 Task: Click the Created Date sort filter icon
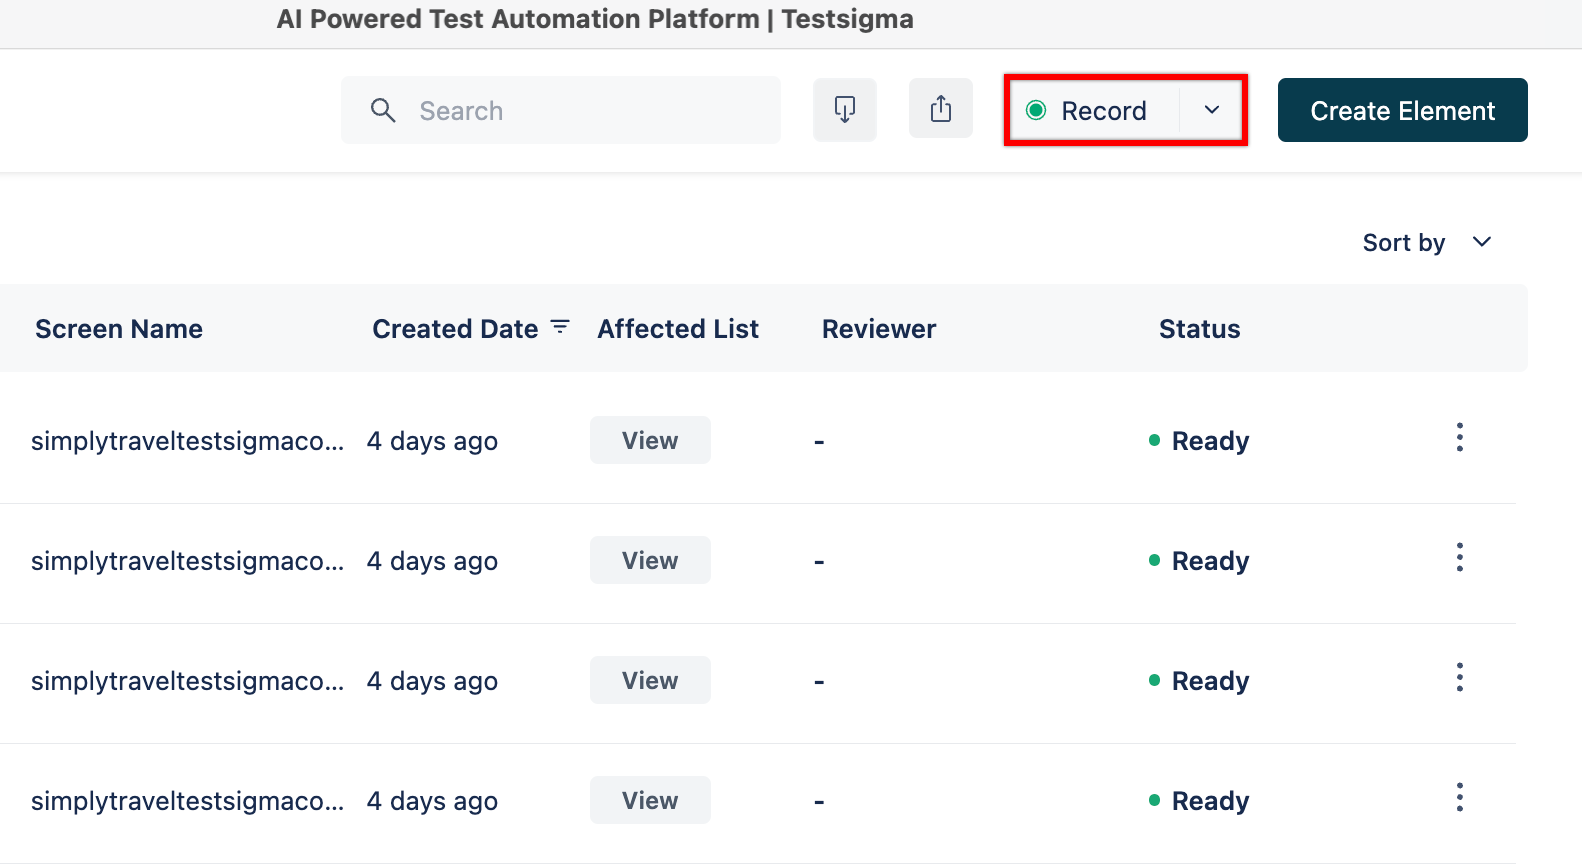560,327
